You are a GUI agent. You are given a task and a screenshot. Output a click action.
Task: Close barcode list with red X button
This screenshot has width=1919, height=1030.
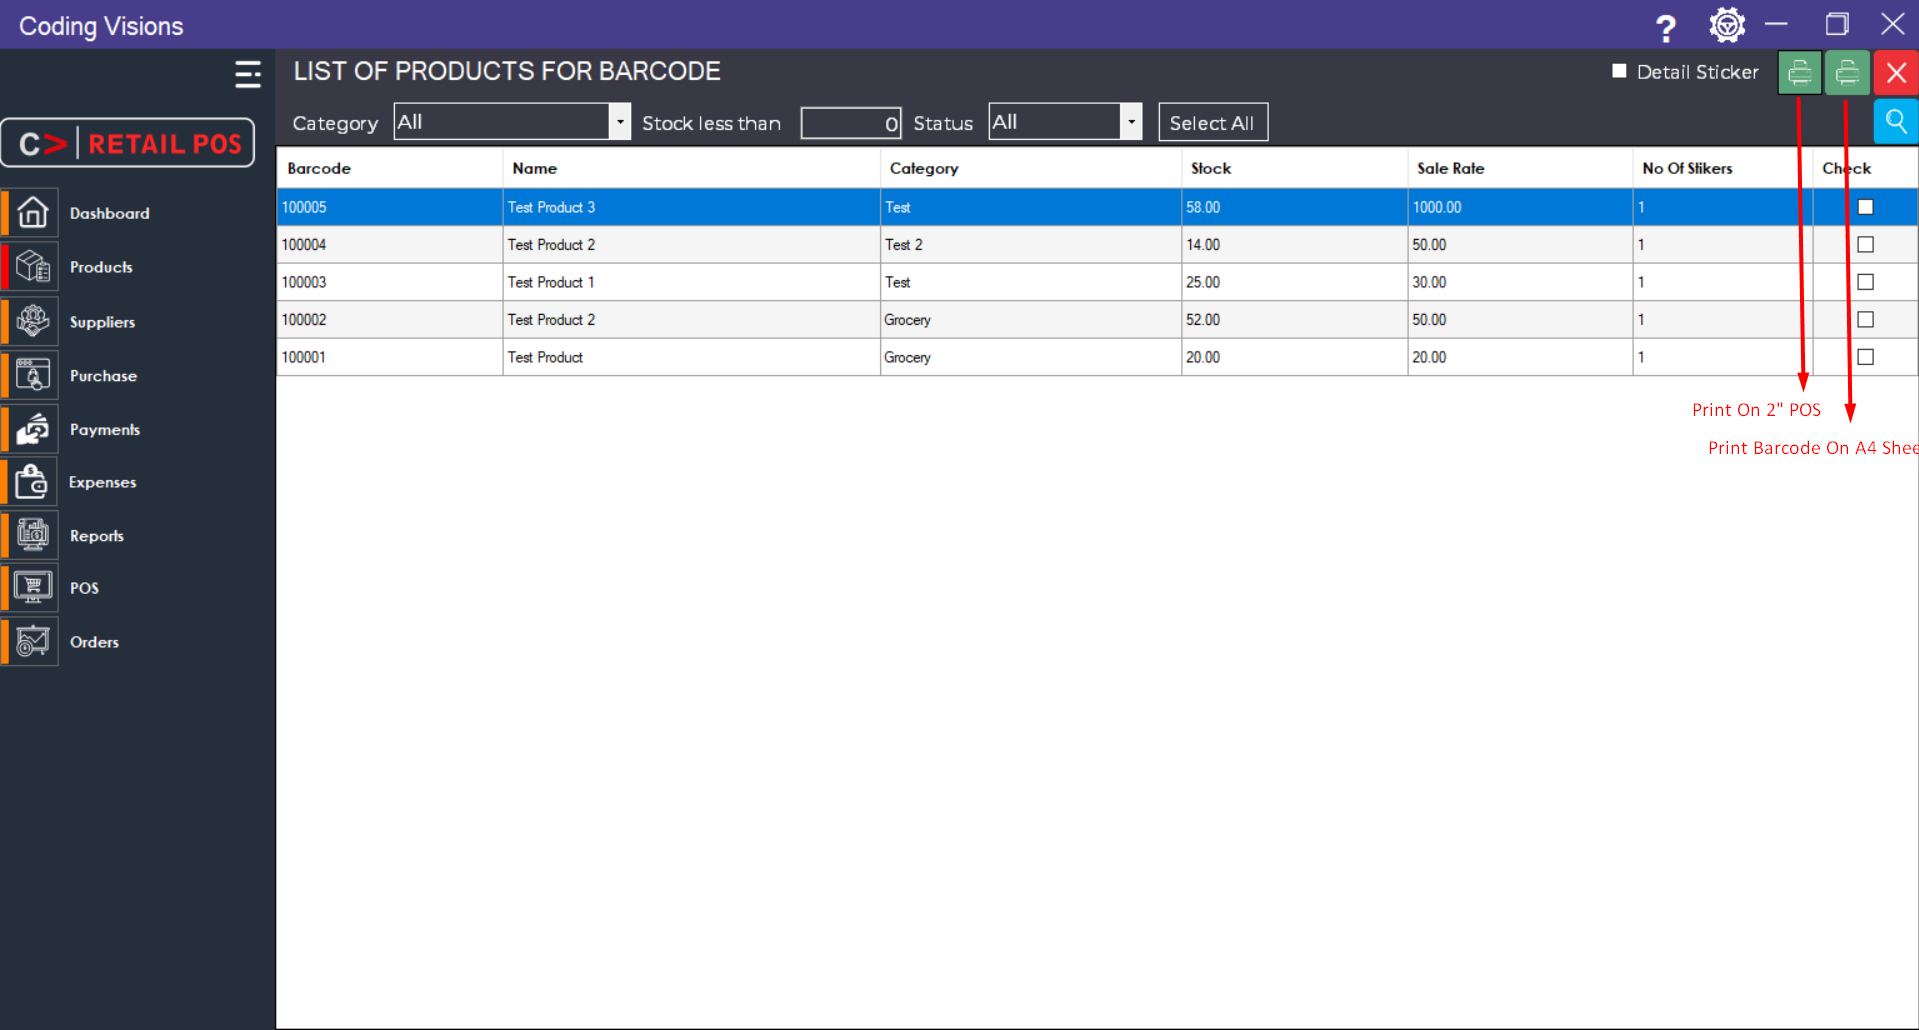1896,73
